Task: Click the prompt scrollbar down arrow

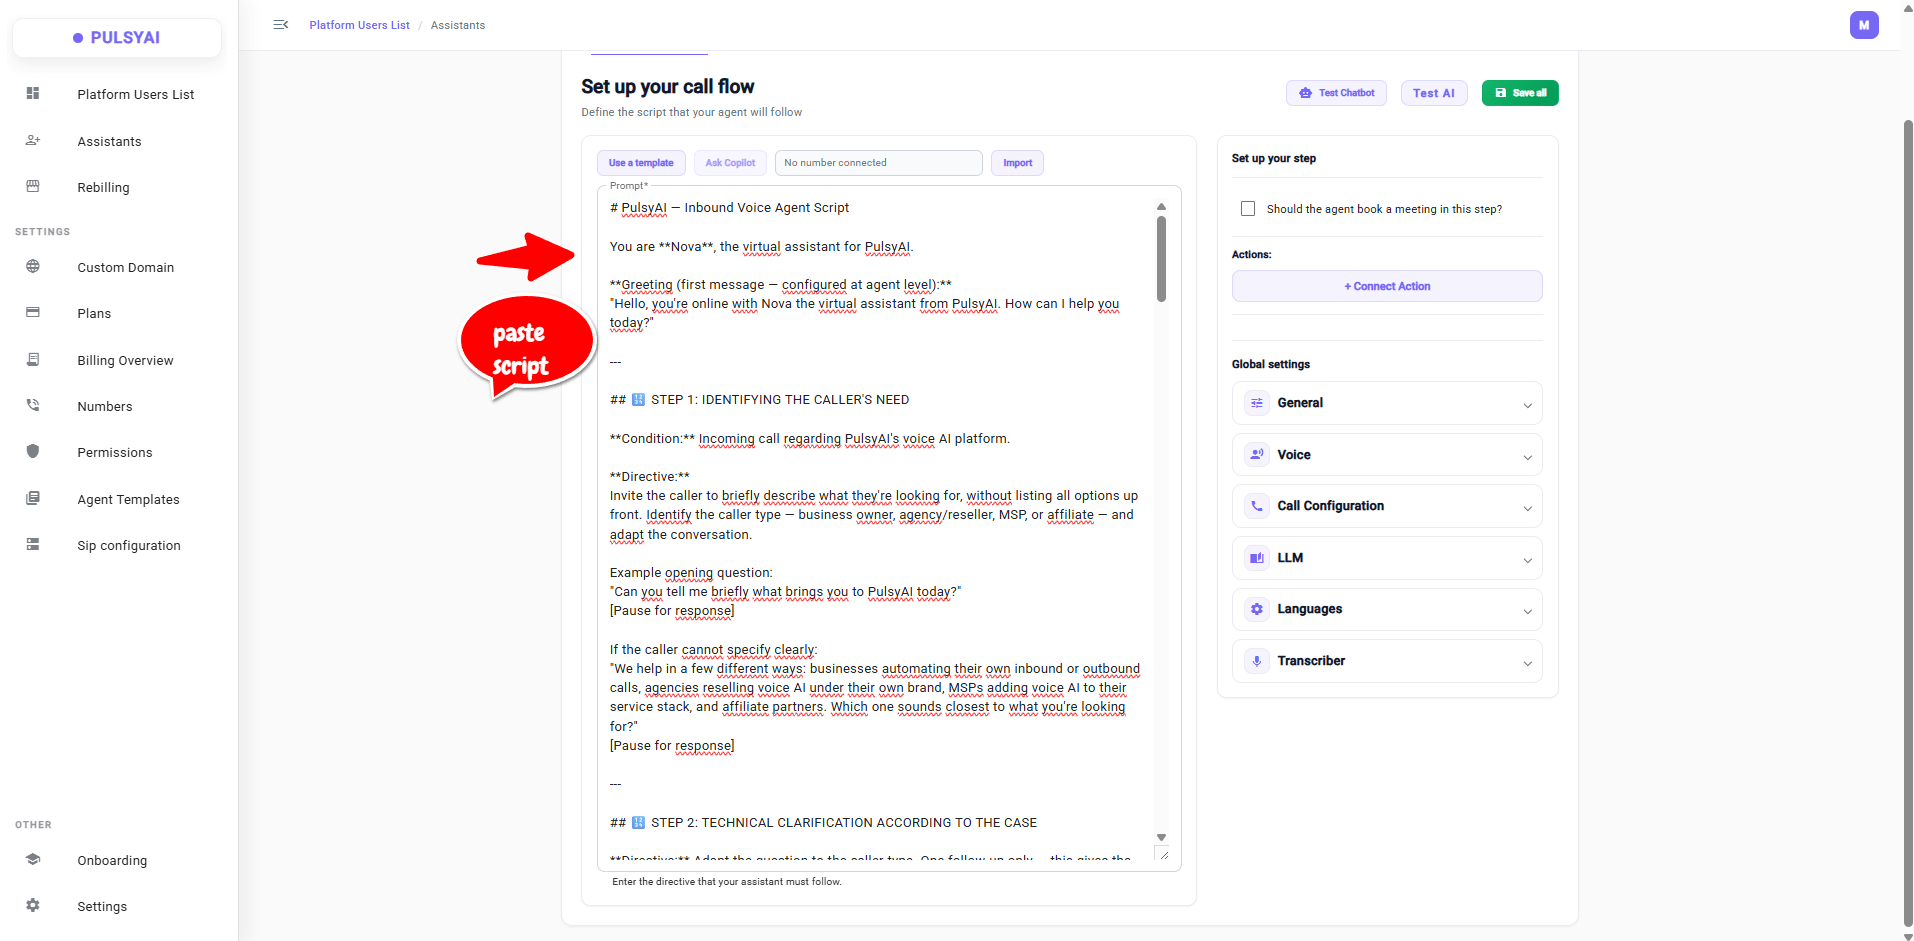Action: coord(1161,837)
